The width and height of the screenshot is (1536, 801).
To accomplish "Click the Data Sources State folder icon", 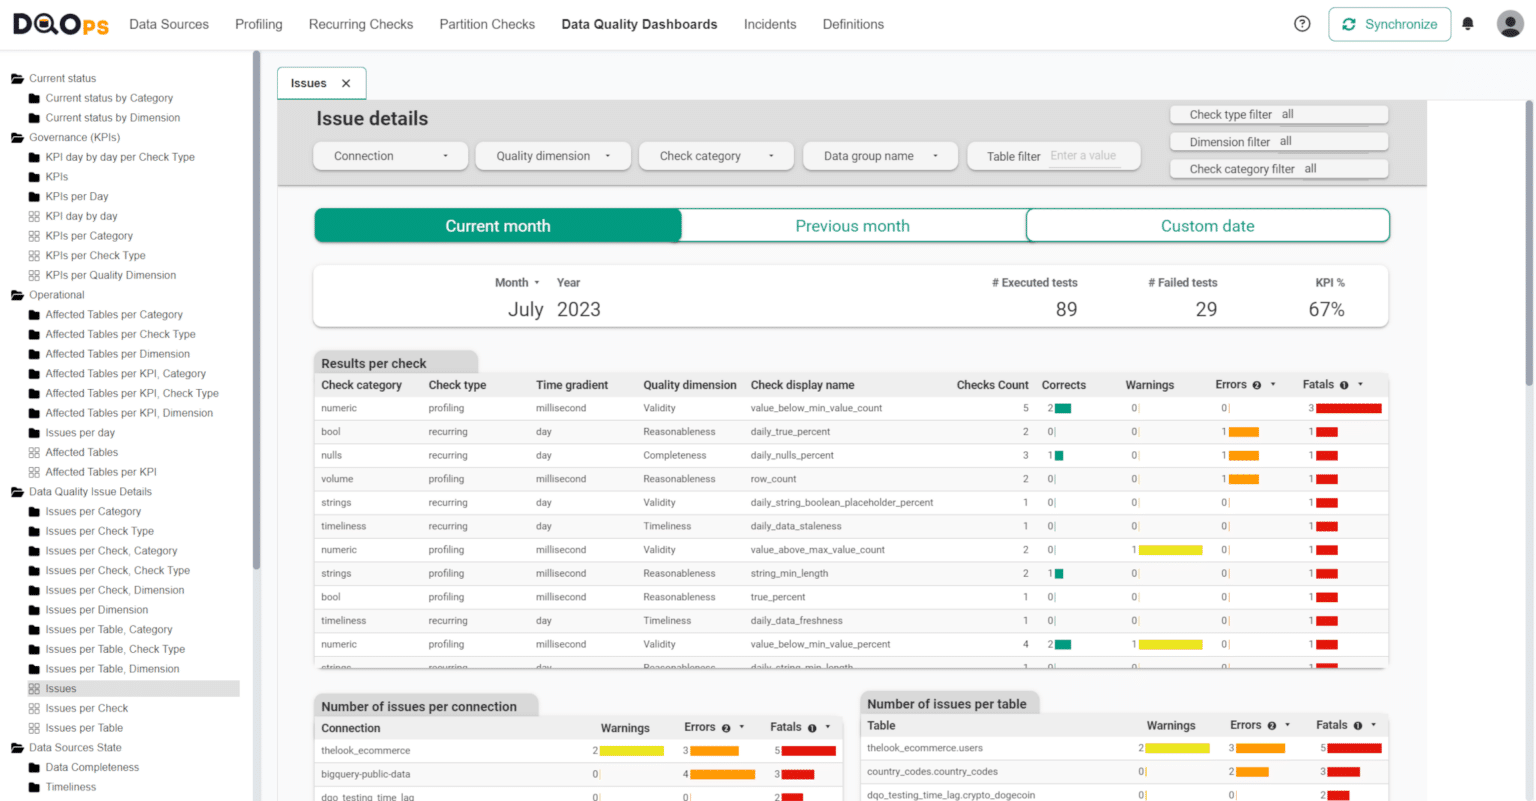I will pyautogui.click(x=14, y=747).
